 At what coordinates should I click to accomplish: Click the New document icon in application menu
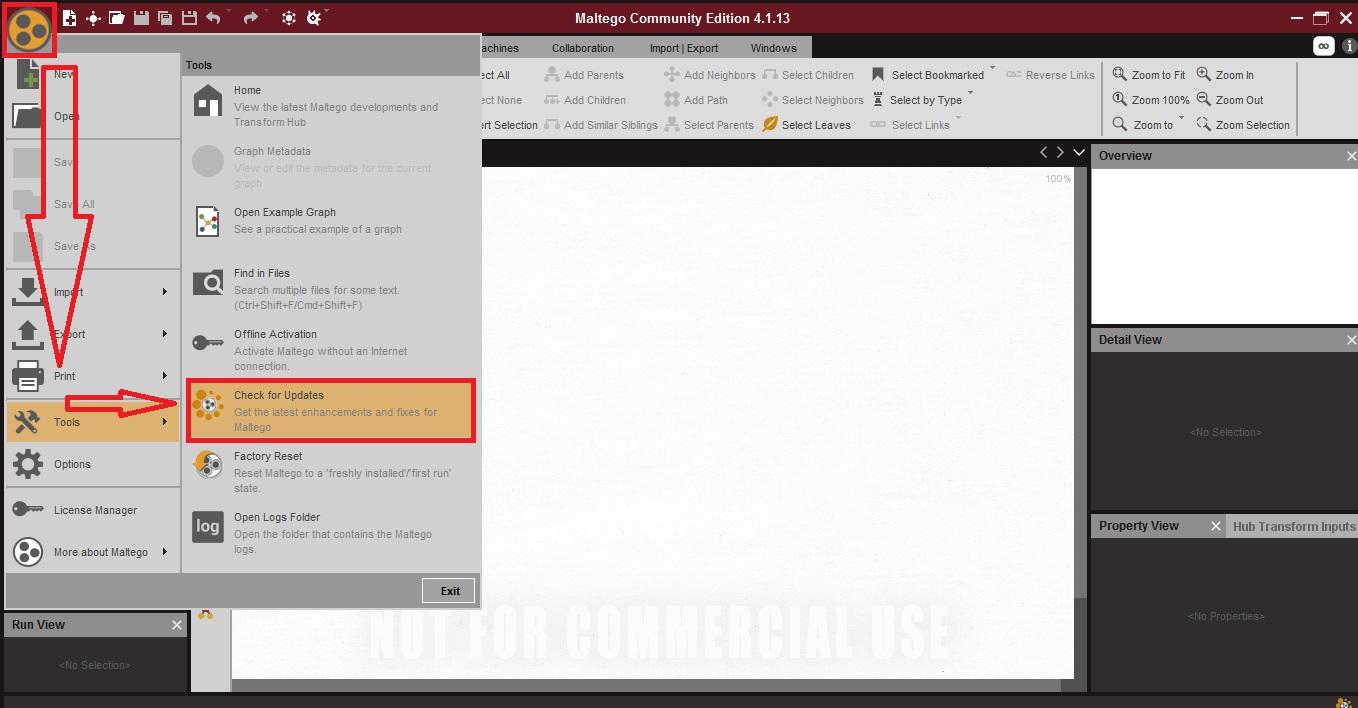tap(27, 74)
